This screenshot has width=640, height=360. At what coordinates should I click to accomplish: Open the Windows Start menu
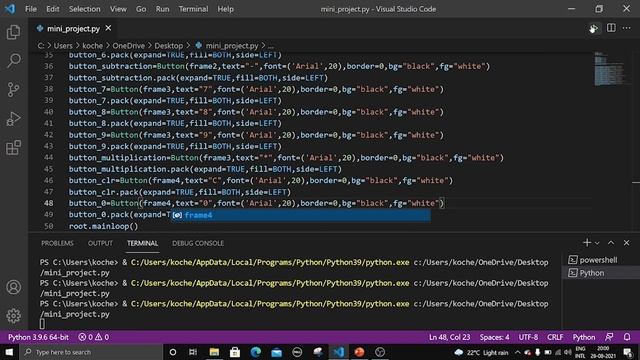pos(9,352)
